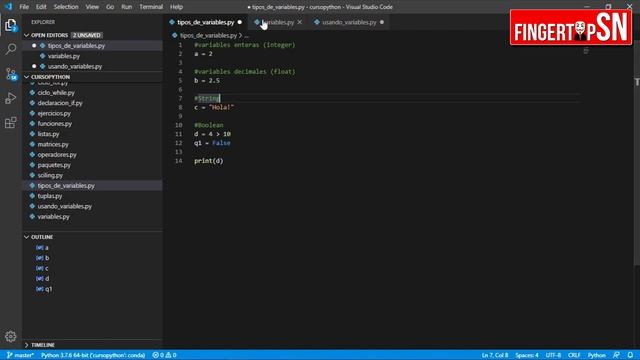Switch to the variables.py tab

(278, 22)
